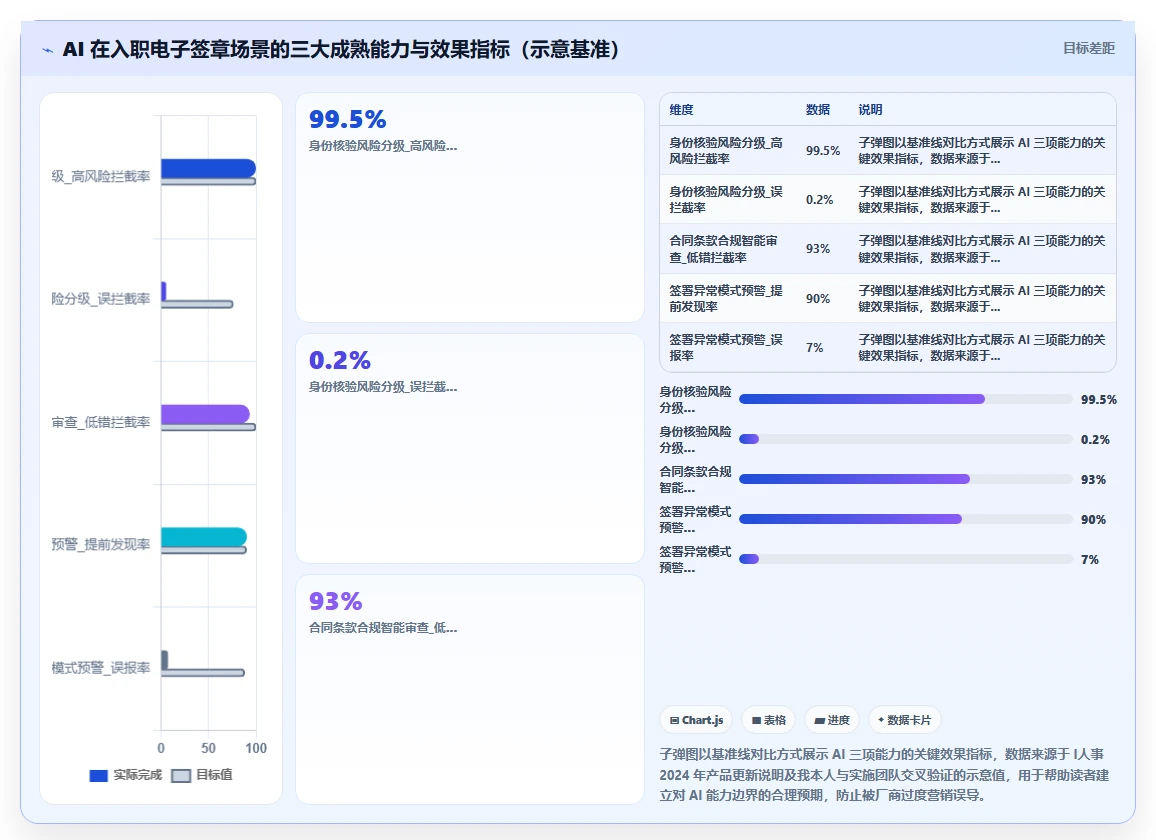Click 合同条款合规智能审查_低… card subtitle
The width and height of the screenshot is (1156, 840).
pos(383,628)
